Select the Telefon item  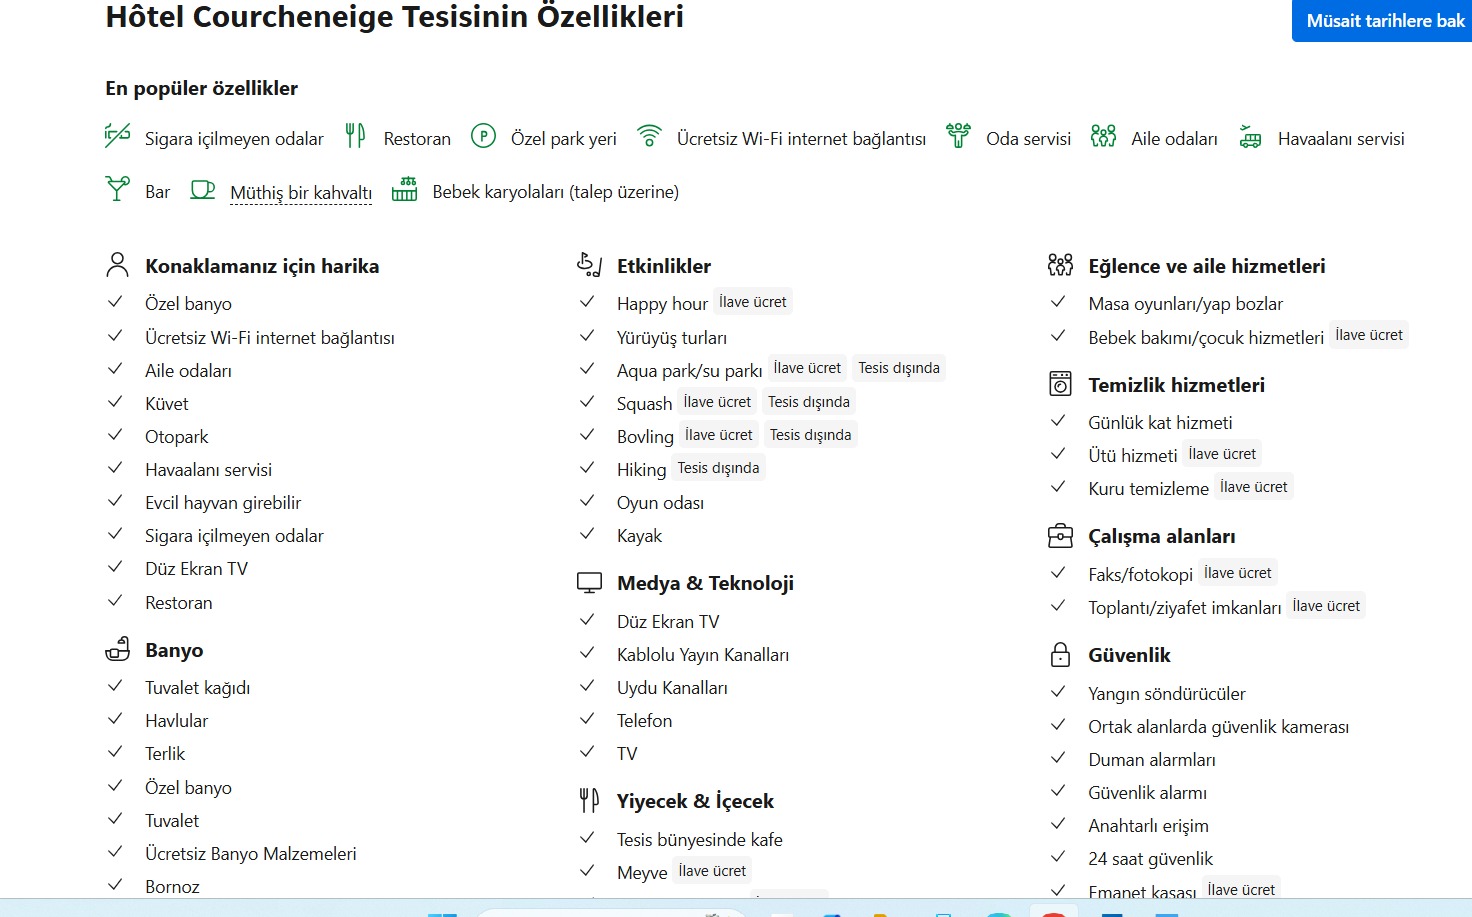(x=644, y=720)
